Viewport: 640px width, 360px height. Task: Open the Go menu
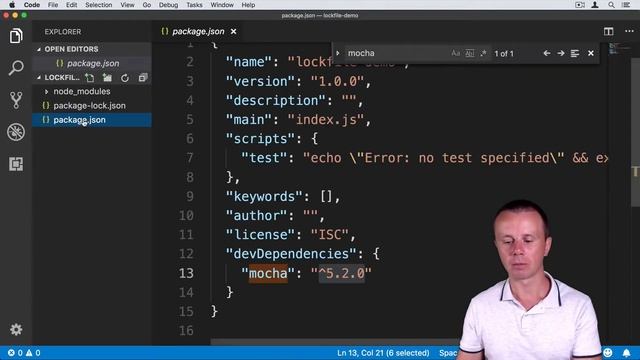point(147,5)
